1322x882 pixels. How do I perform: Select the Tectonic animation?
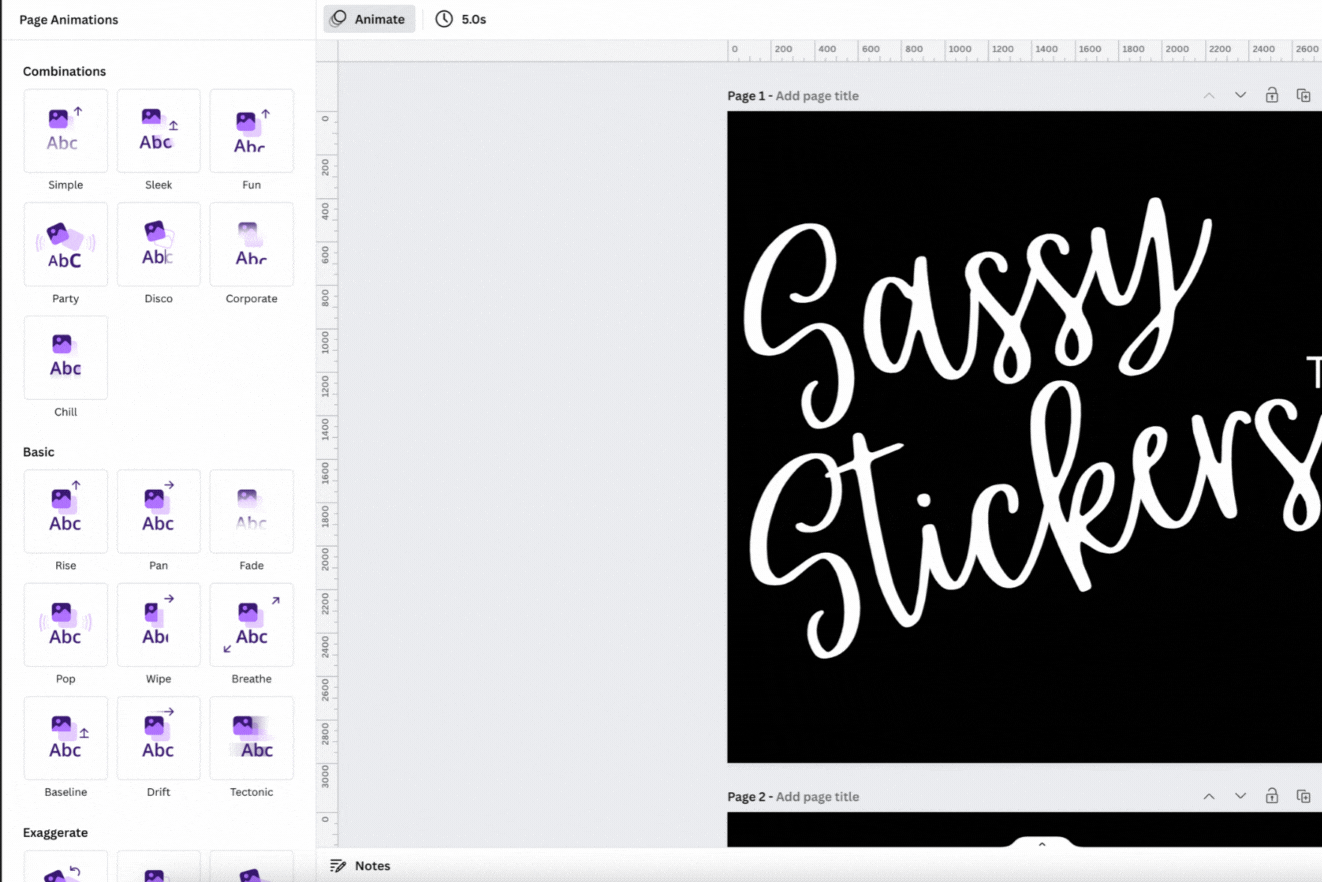[x=251, y=738]
